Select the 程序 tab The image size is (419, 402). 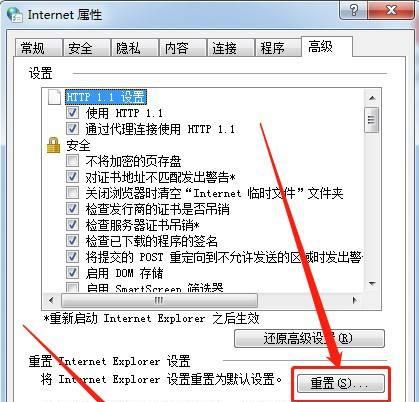278,48
